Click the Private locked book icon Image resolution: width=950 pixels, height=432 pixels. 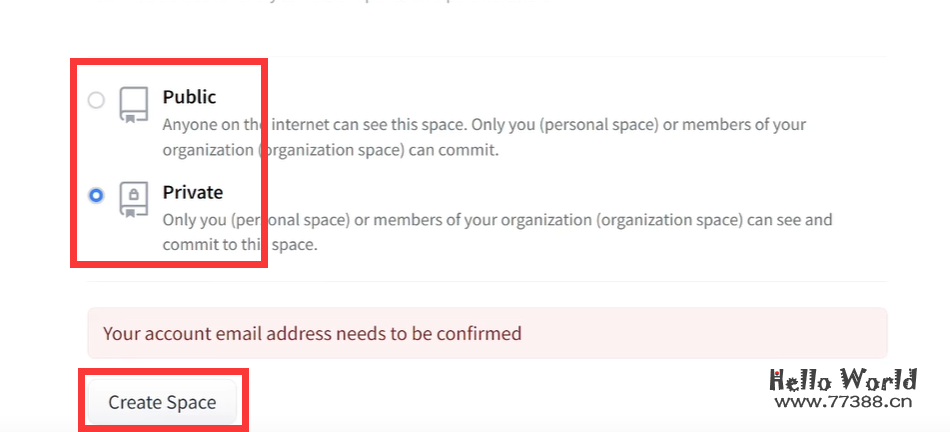(132, 198)
